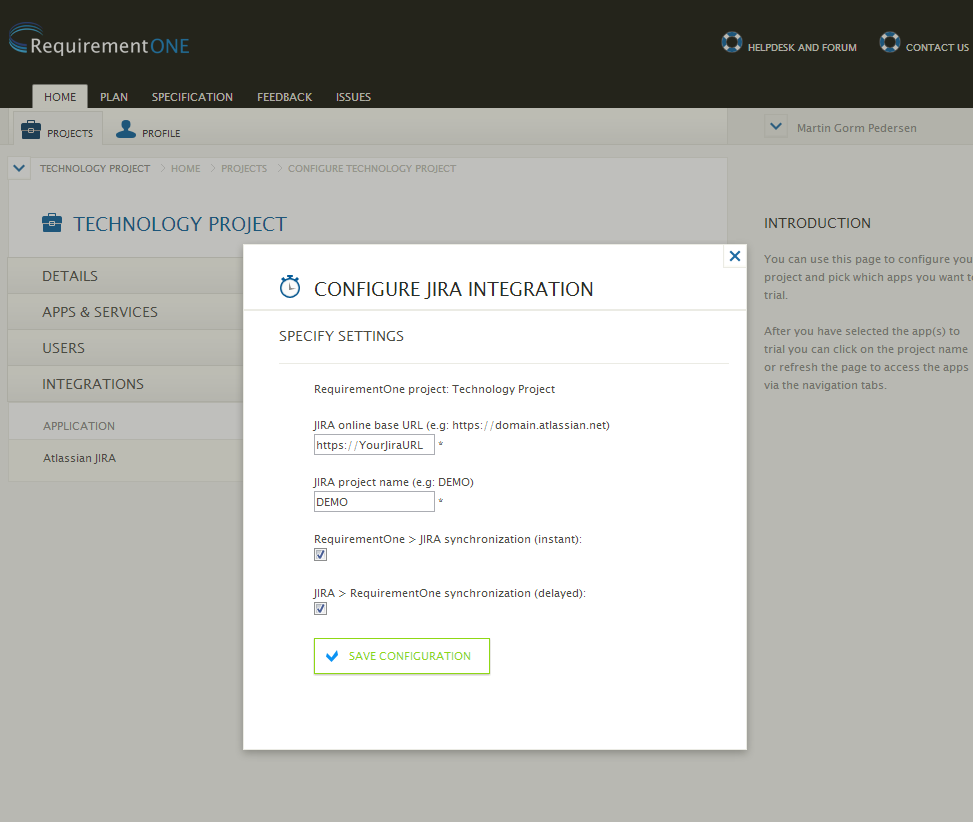Click TECHNOLOGY PROJECT in the breadcrumb
The image size is (973, 822).
pyautogui.click(x=95, y=168)
